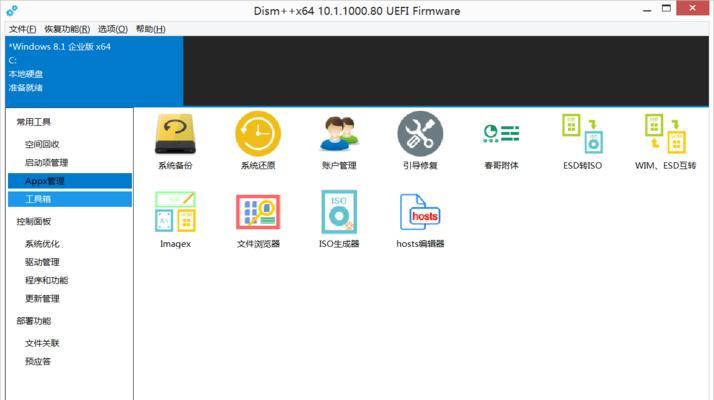Viewport: 714px width, 400px height.
Task: Select 工具箱 toolbox in the sidebar
Action: (70, 199)
